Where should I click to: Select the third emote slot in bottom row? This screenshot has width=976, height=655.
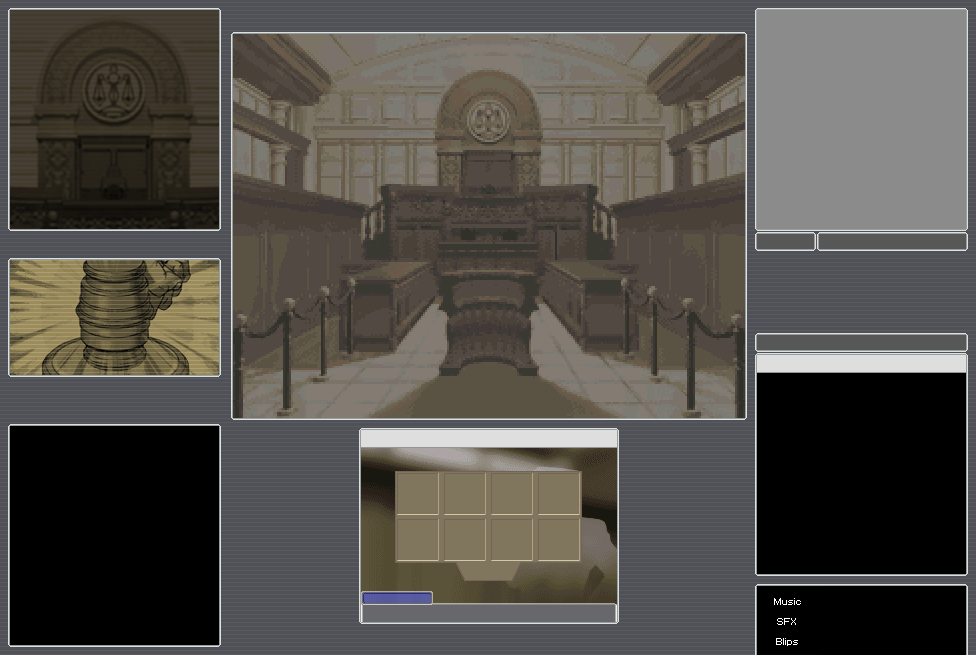511,539
